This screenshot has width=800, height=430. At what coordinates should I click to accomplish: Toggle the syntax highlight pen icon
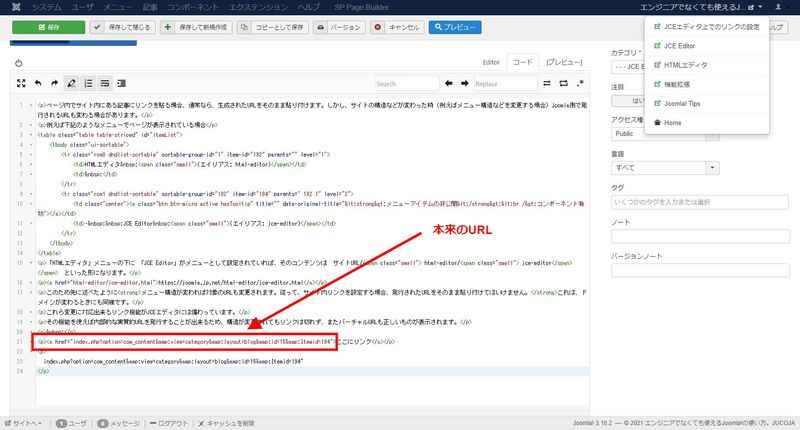(70, 84)
